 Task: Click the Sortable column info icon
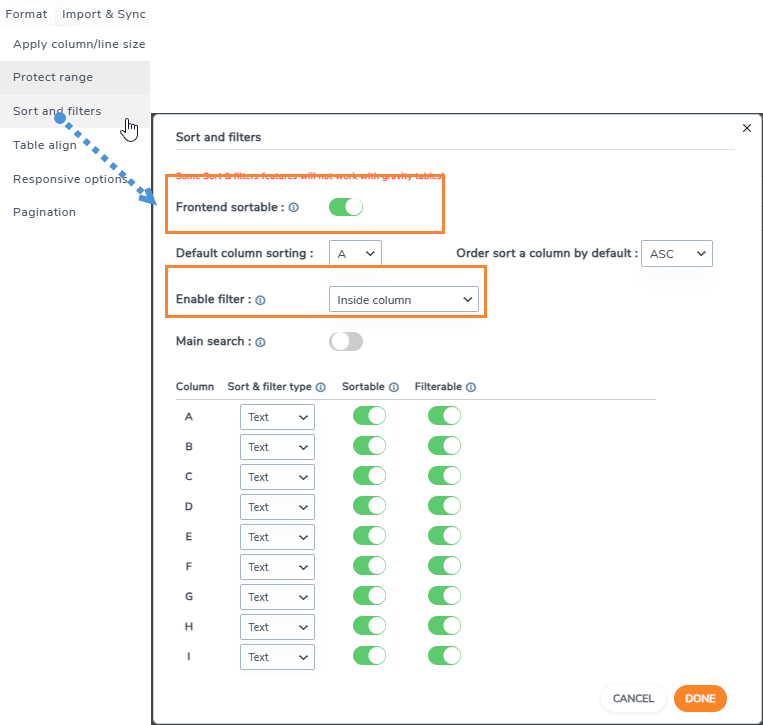394,387
